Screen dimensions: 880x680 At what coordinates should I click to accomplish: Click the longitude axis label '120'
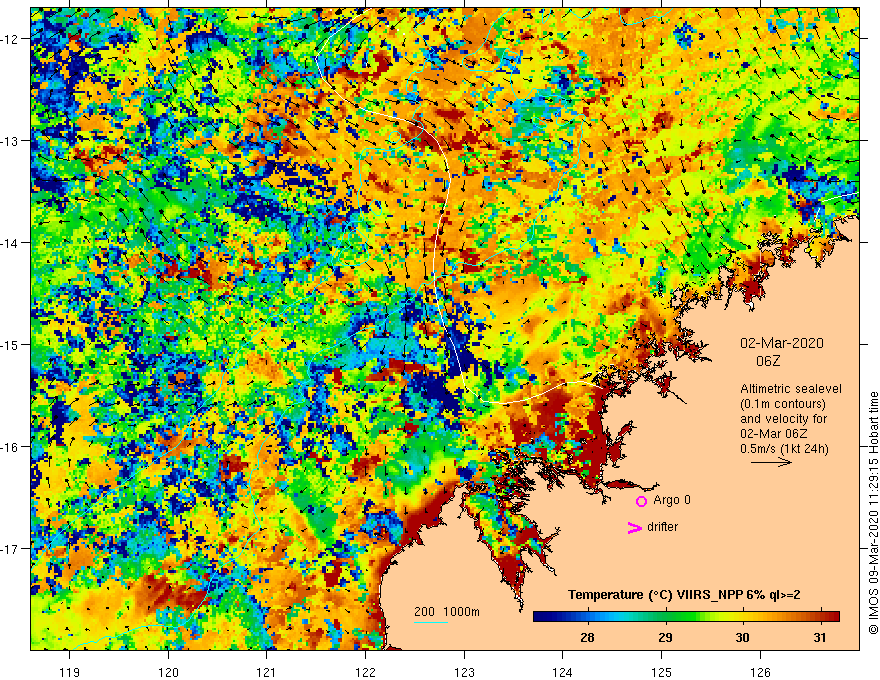pyautogui.click(x=168, y=672)
